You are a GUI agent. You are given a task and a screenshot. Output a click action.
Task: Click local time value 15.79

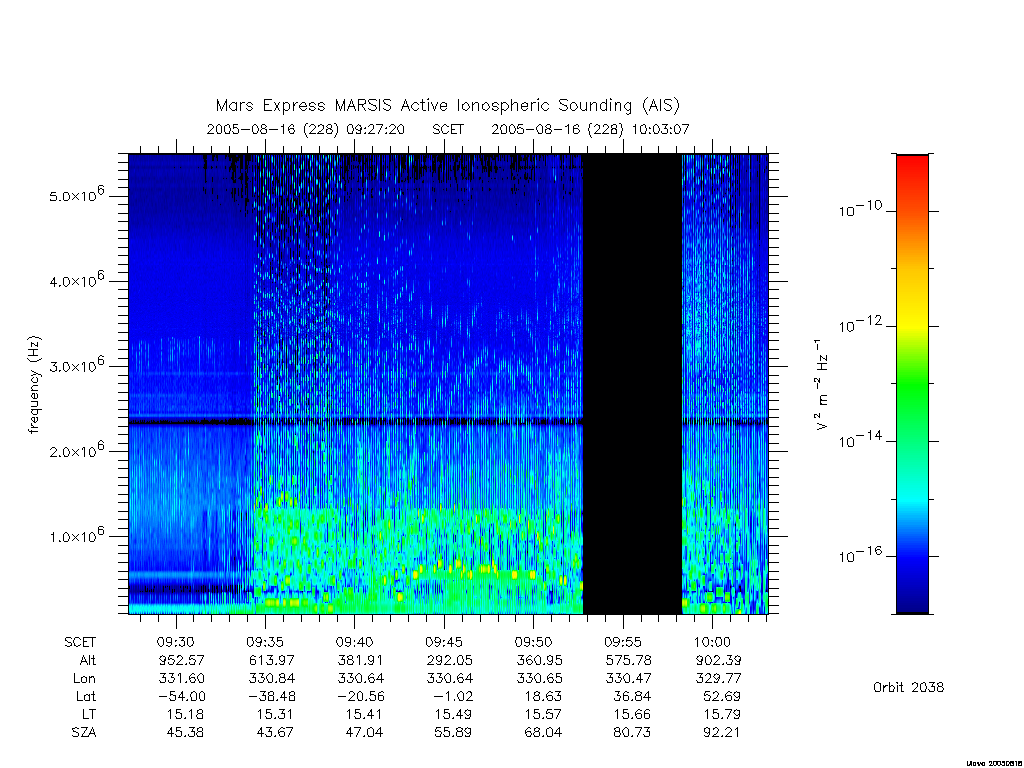(722, 714)
